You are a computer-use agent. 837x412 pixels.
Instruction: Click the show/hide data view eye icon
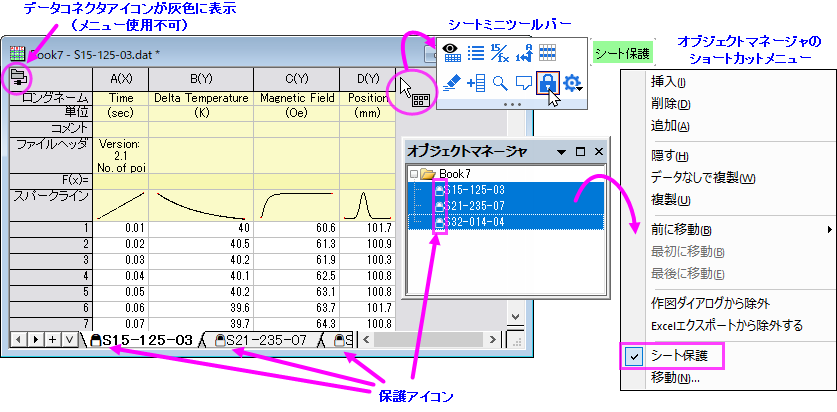(x=452, y=52)
